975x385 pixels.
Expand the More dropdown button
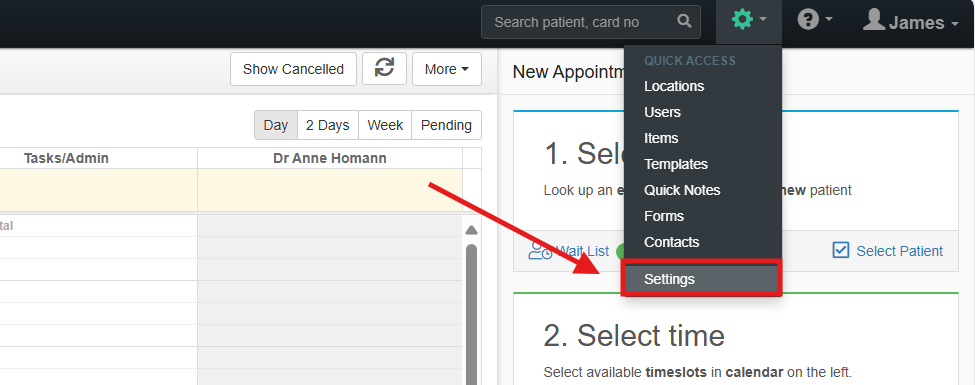(446, 69)
